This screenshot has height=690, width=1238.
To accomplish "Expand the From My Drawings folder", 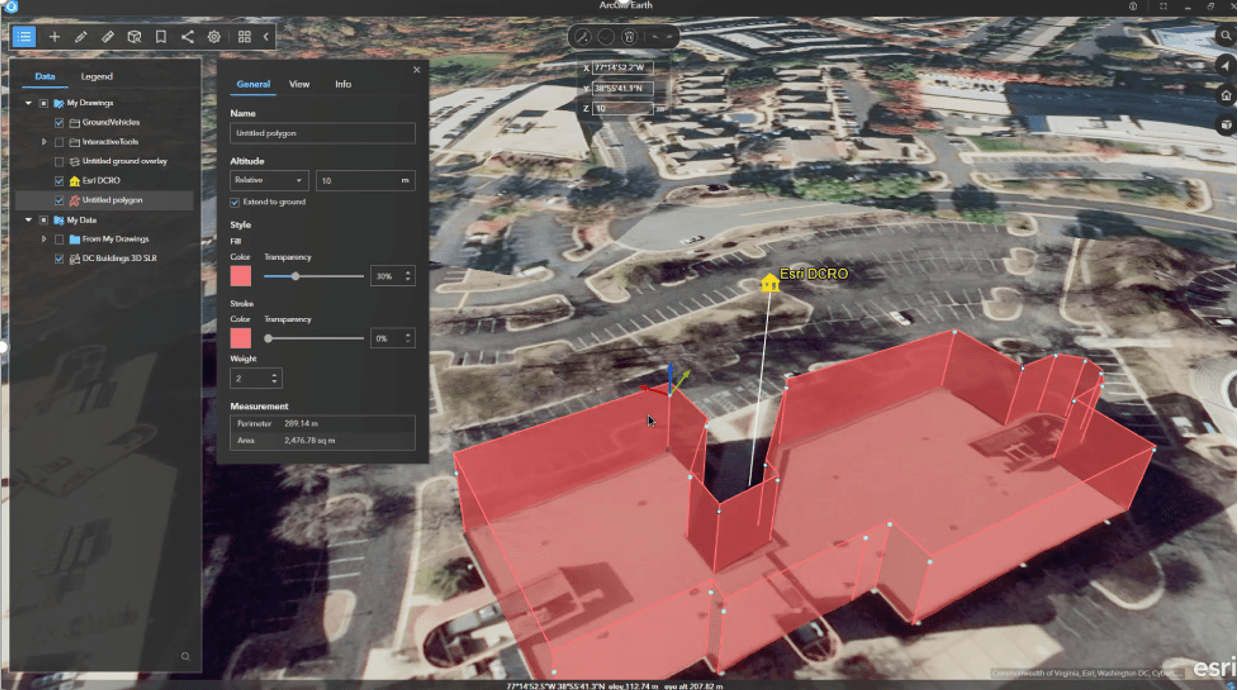I will 44,239.
